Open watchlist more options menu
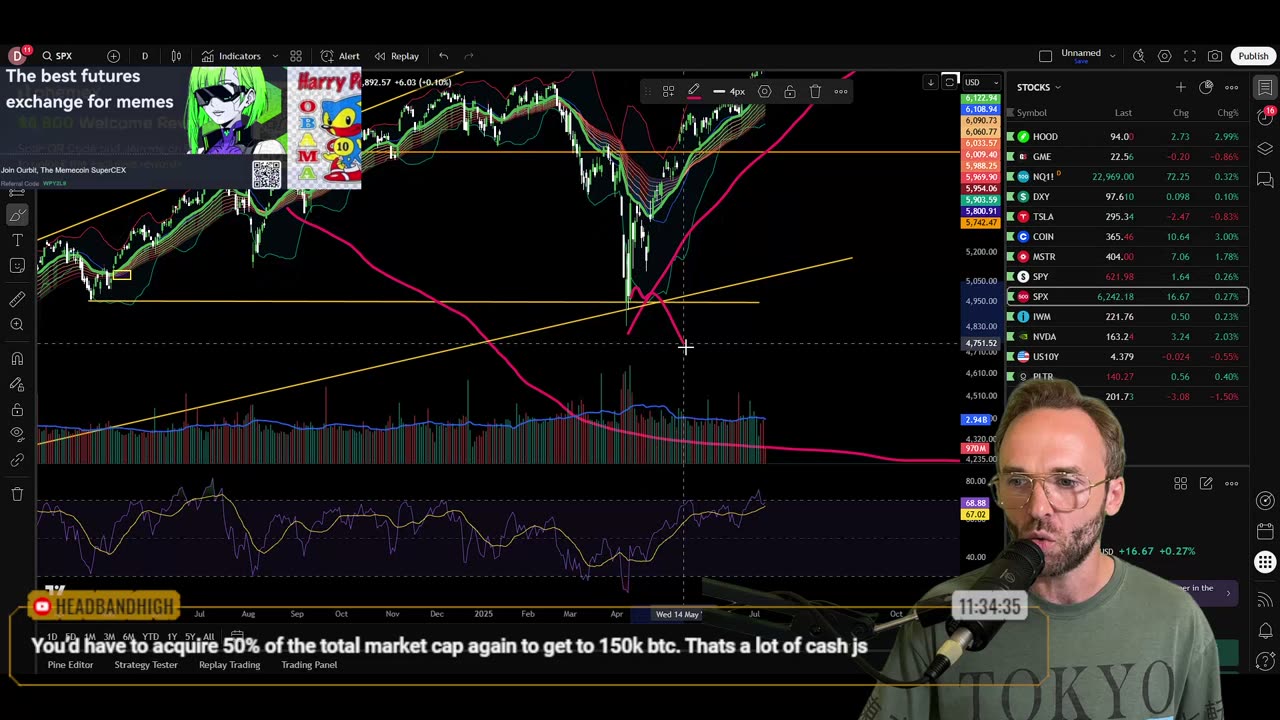Screen dimensions: 1280x720 tap(1231, 88)
